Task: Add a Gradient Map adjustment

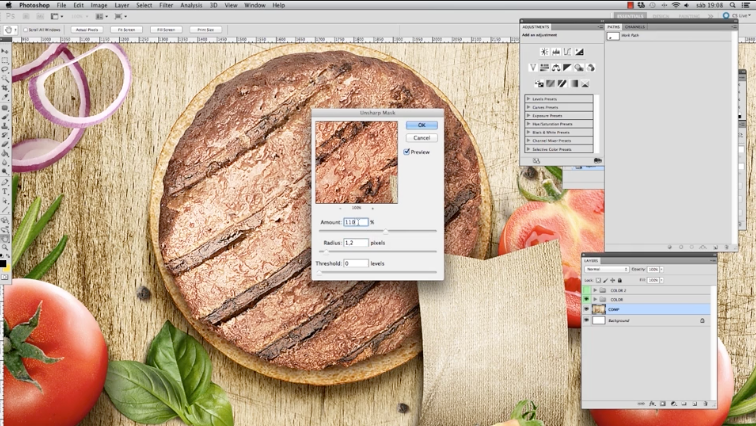Action: tap(575, 83)
